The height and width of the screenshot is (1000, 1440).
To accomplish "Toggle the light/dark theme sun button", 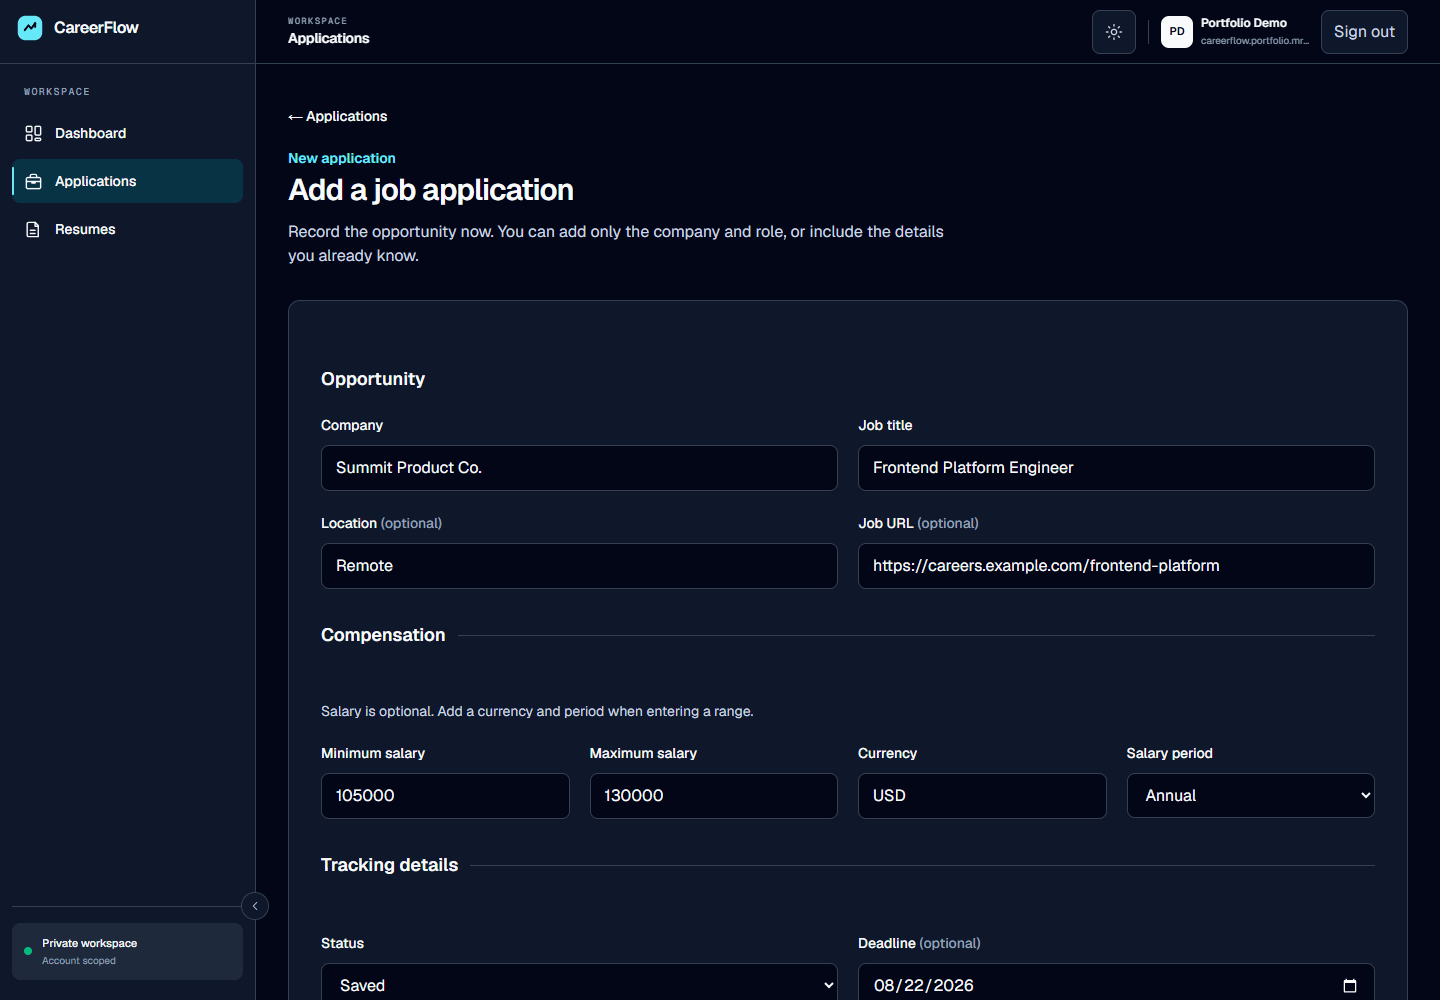I will [x=1114, y=32].
